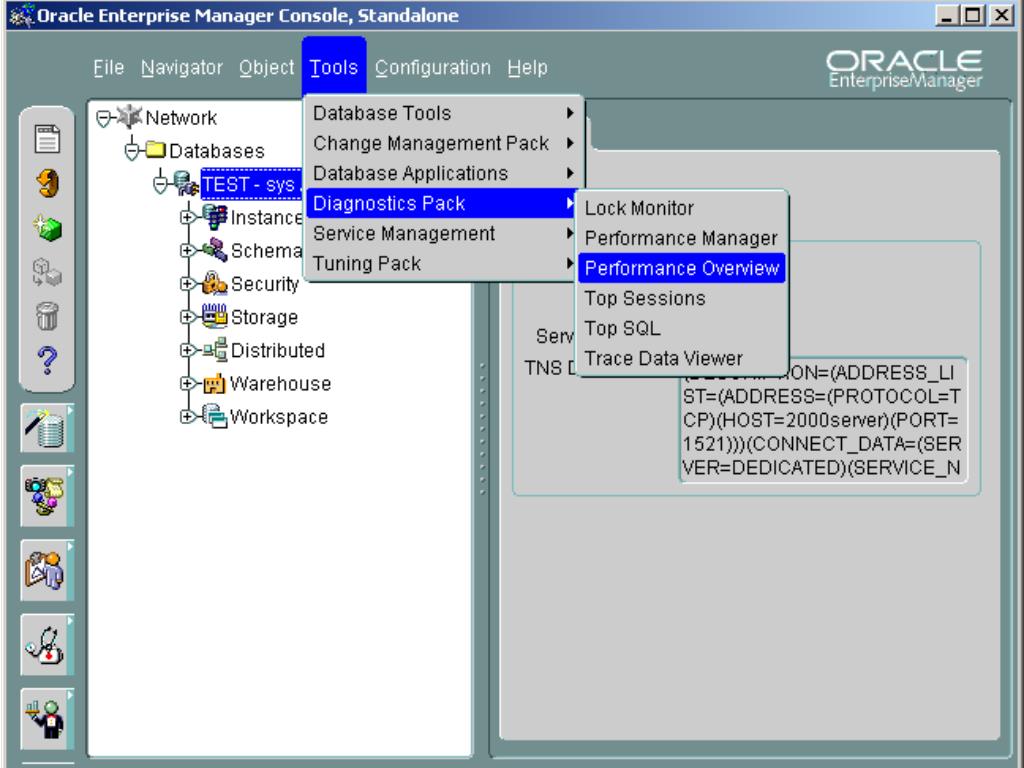1024x768 pixels.
Task: Click the Storage node icon
Action: pyautogui.click(x=215, y=317)
